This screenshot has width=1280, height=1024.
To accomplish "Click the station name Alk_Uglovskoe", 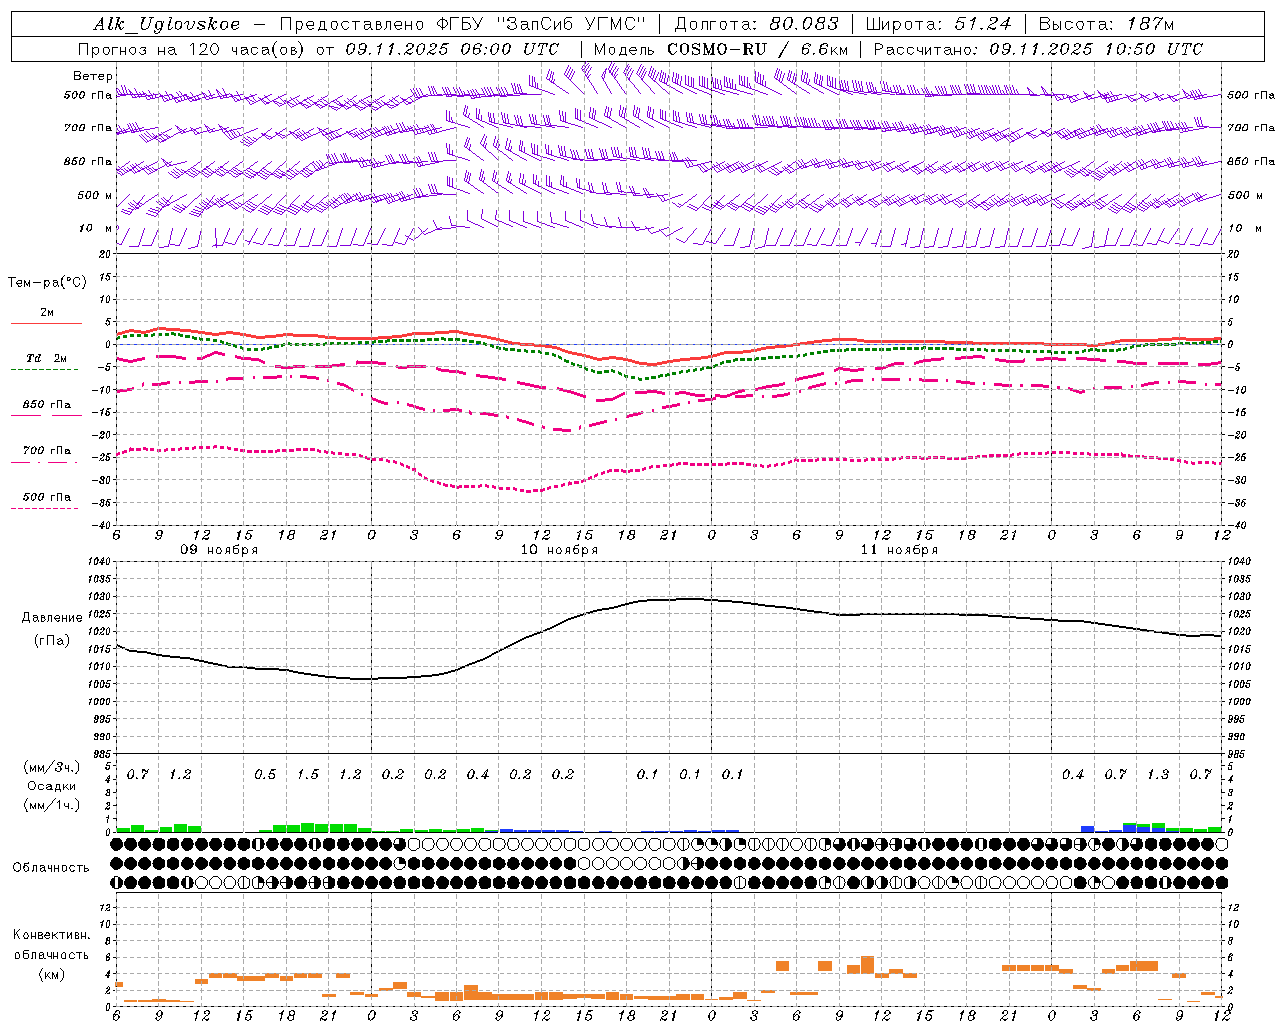I will (167, 24).
